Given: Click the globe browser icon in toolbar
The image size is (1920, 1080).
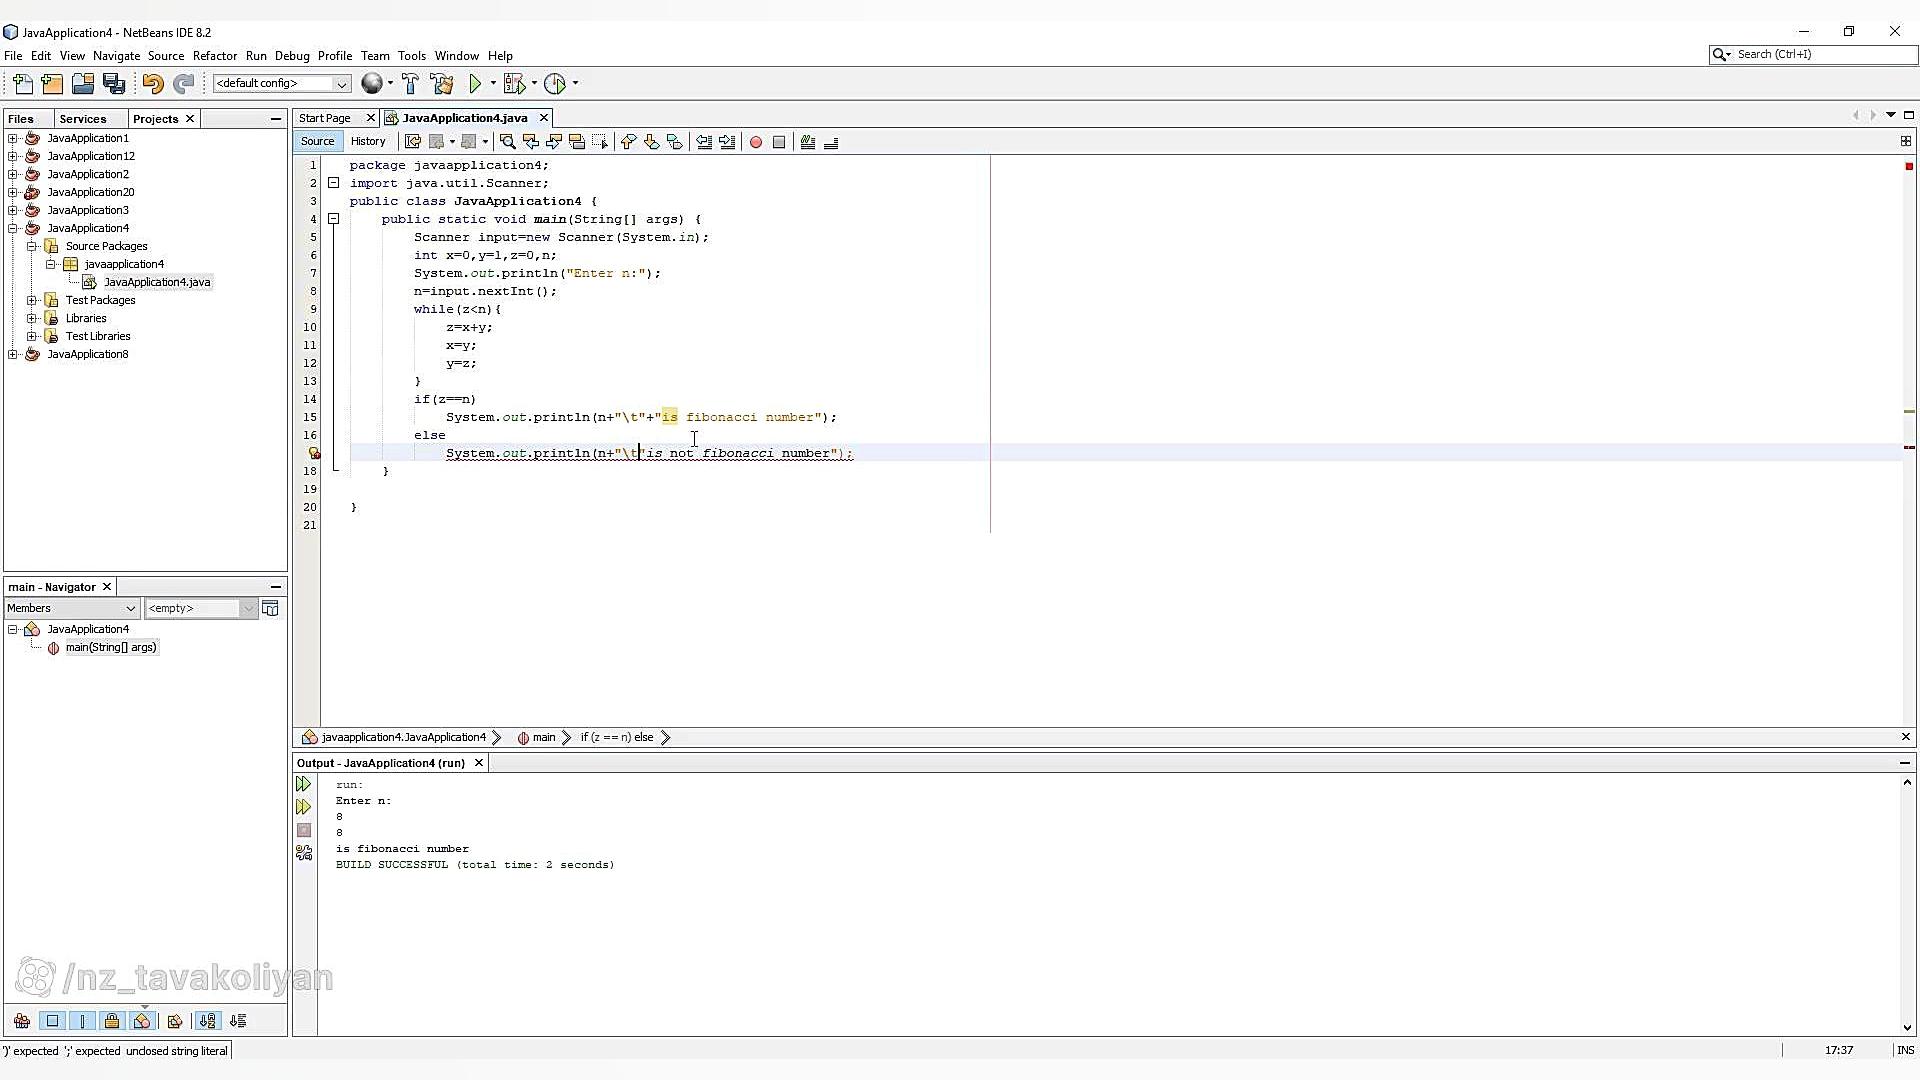Looking at the screenshot, I should pos(372,84).
